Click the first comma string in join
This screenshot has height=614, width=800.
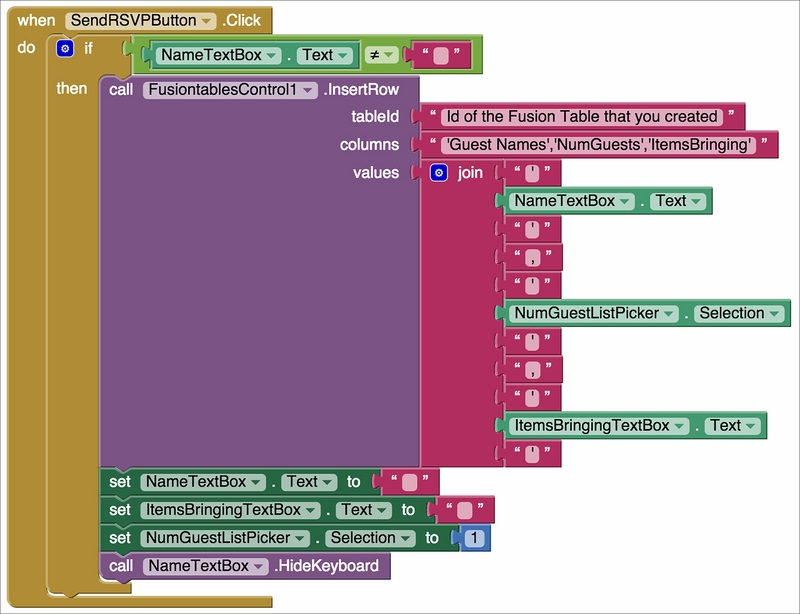tap(532, 257)
